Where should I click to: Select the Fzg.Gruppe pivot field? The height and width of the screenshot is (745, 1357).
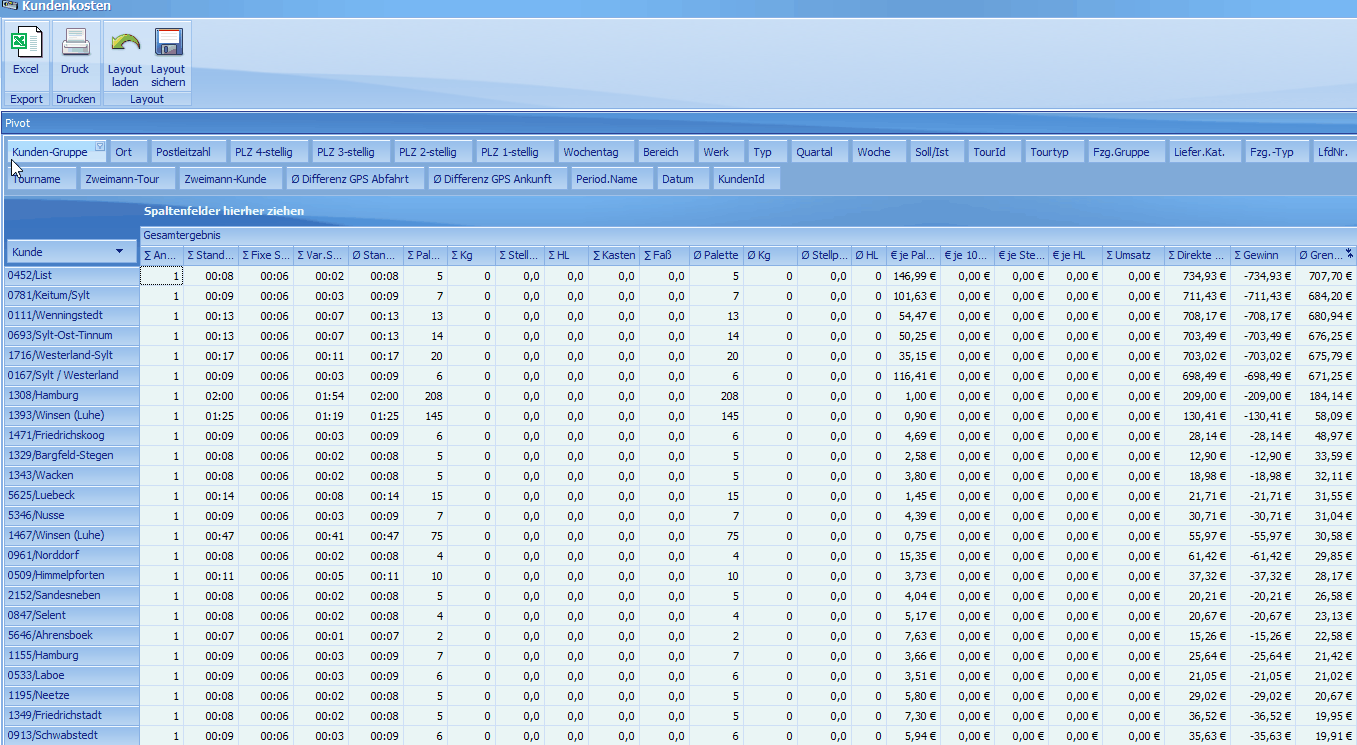pos(1125,152)
